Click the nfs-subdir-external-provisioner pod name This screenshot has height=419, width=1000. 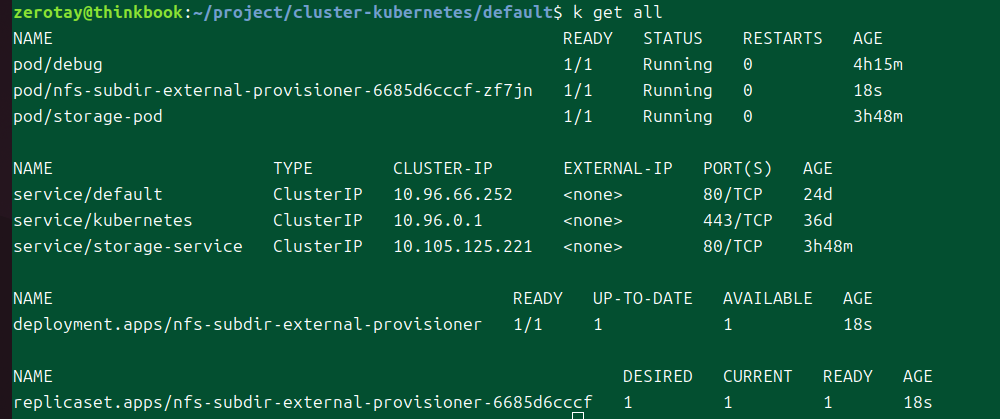point(273,90)
